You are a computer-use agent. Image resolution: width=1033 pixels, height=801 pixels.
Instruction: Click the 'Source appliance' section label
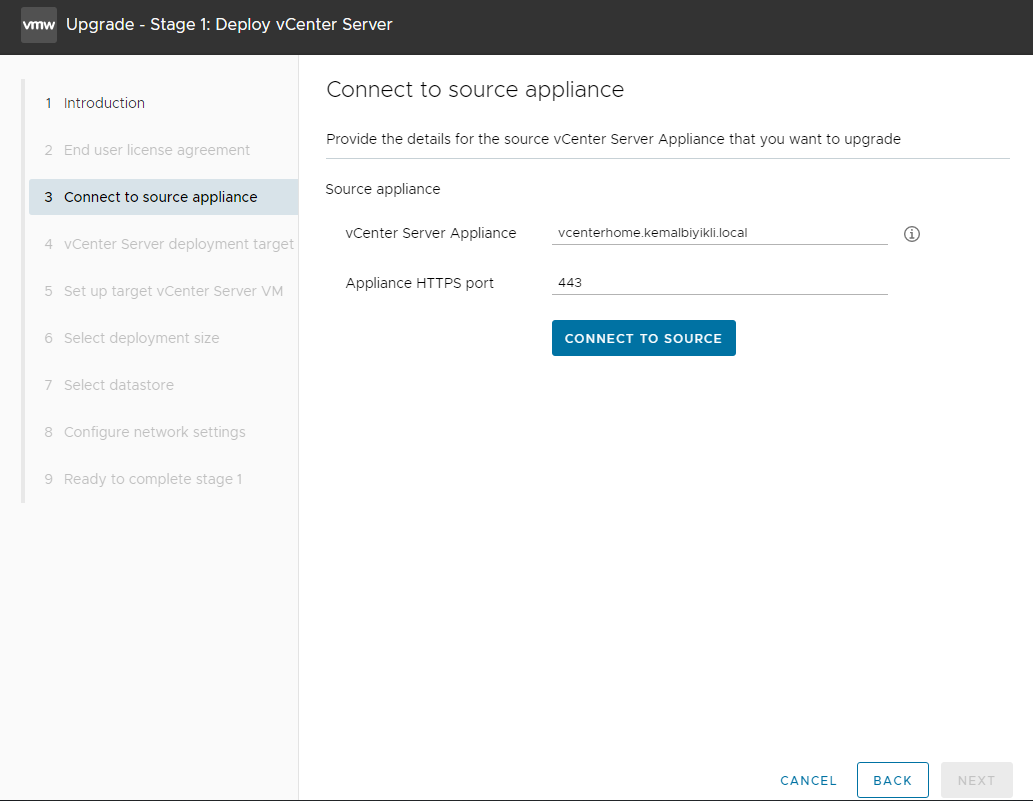click(383, 189)
